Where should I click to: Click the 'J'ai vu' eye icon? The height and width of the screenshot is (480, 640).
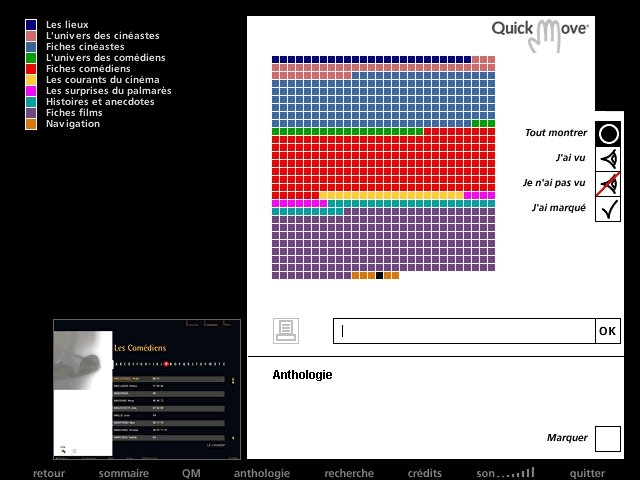pos(608,159)
